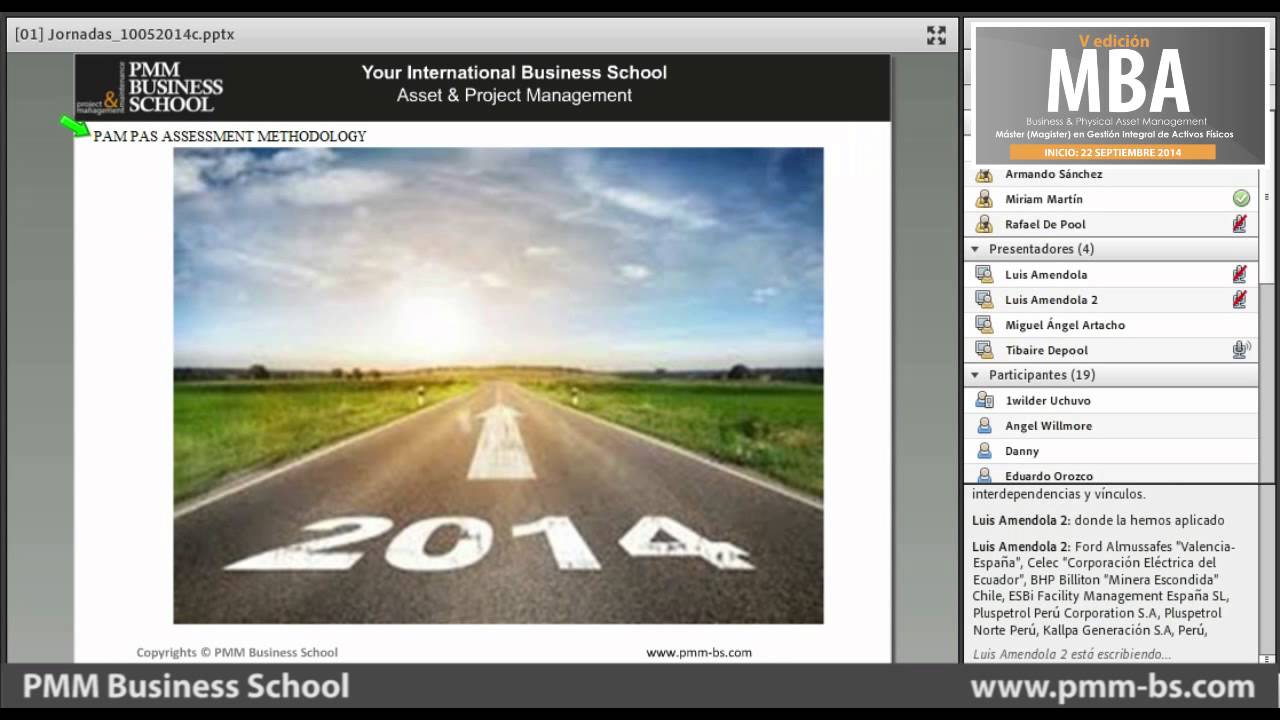Click 'Luis Amendola 2 está escribiendo...' status
Image resolution: width=1280 pixels, height=720 pixels.
[1071, 654]
